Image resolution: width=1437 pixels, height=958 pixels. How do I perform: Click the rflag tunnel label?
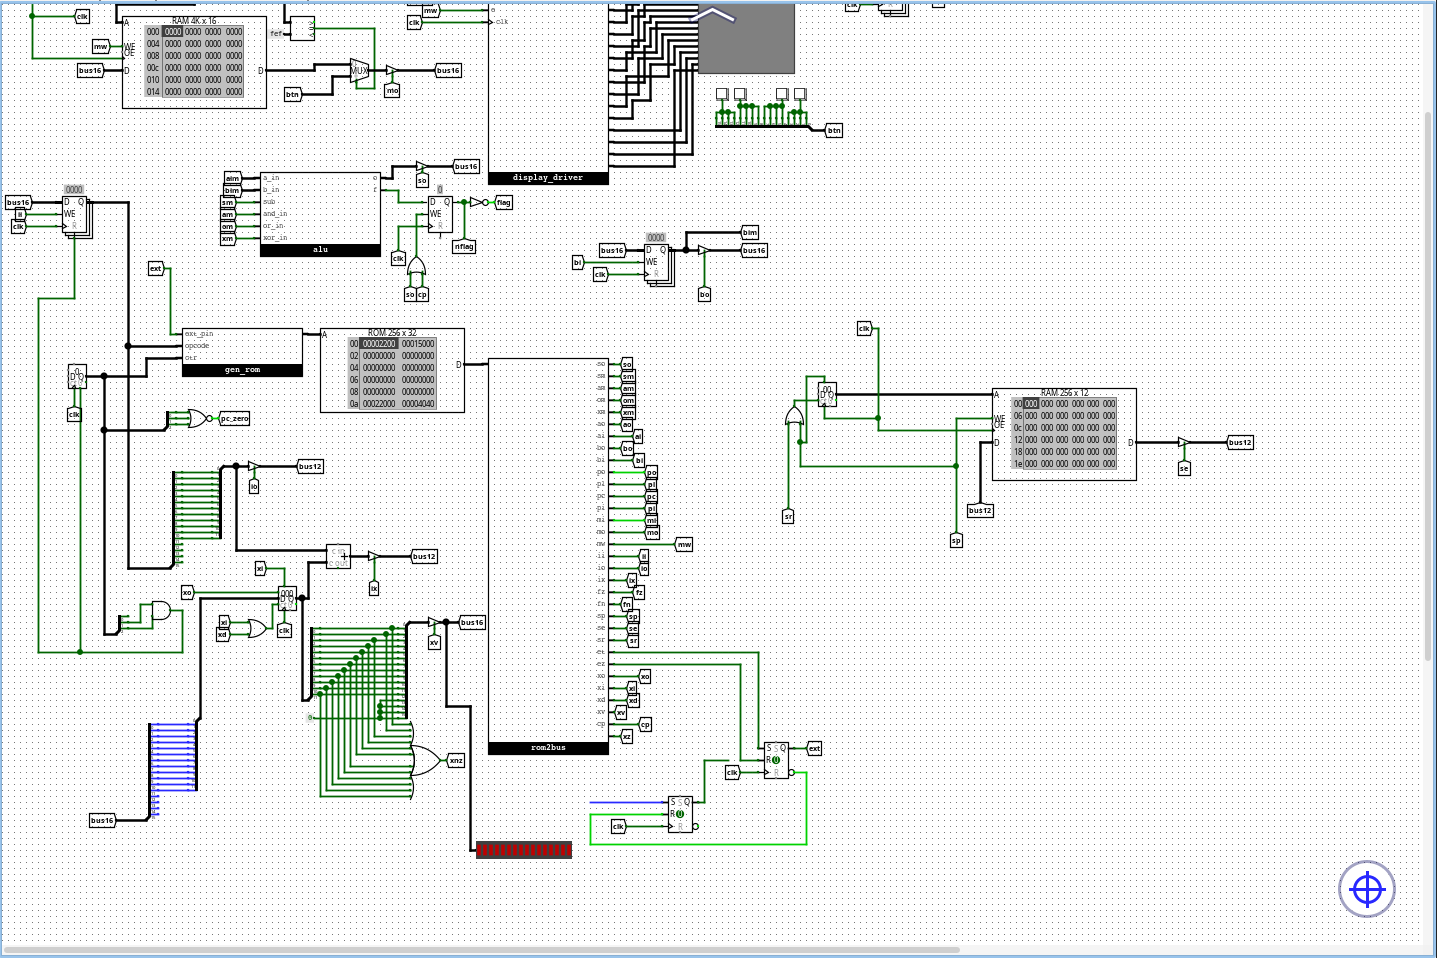[464, 246]
